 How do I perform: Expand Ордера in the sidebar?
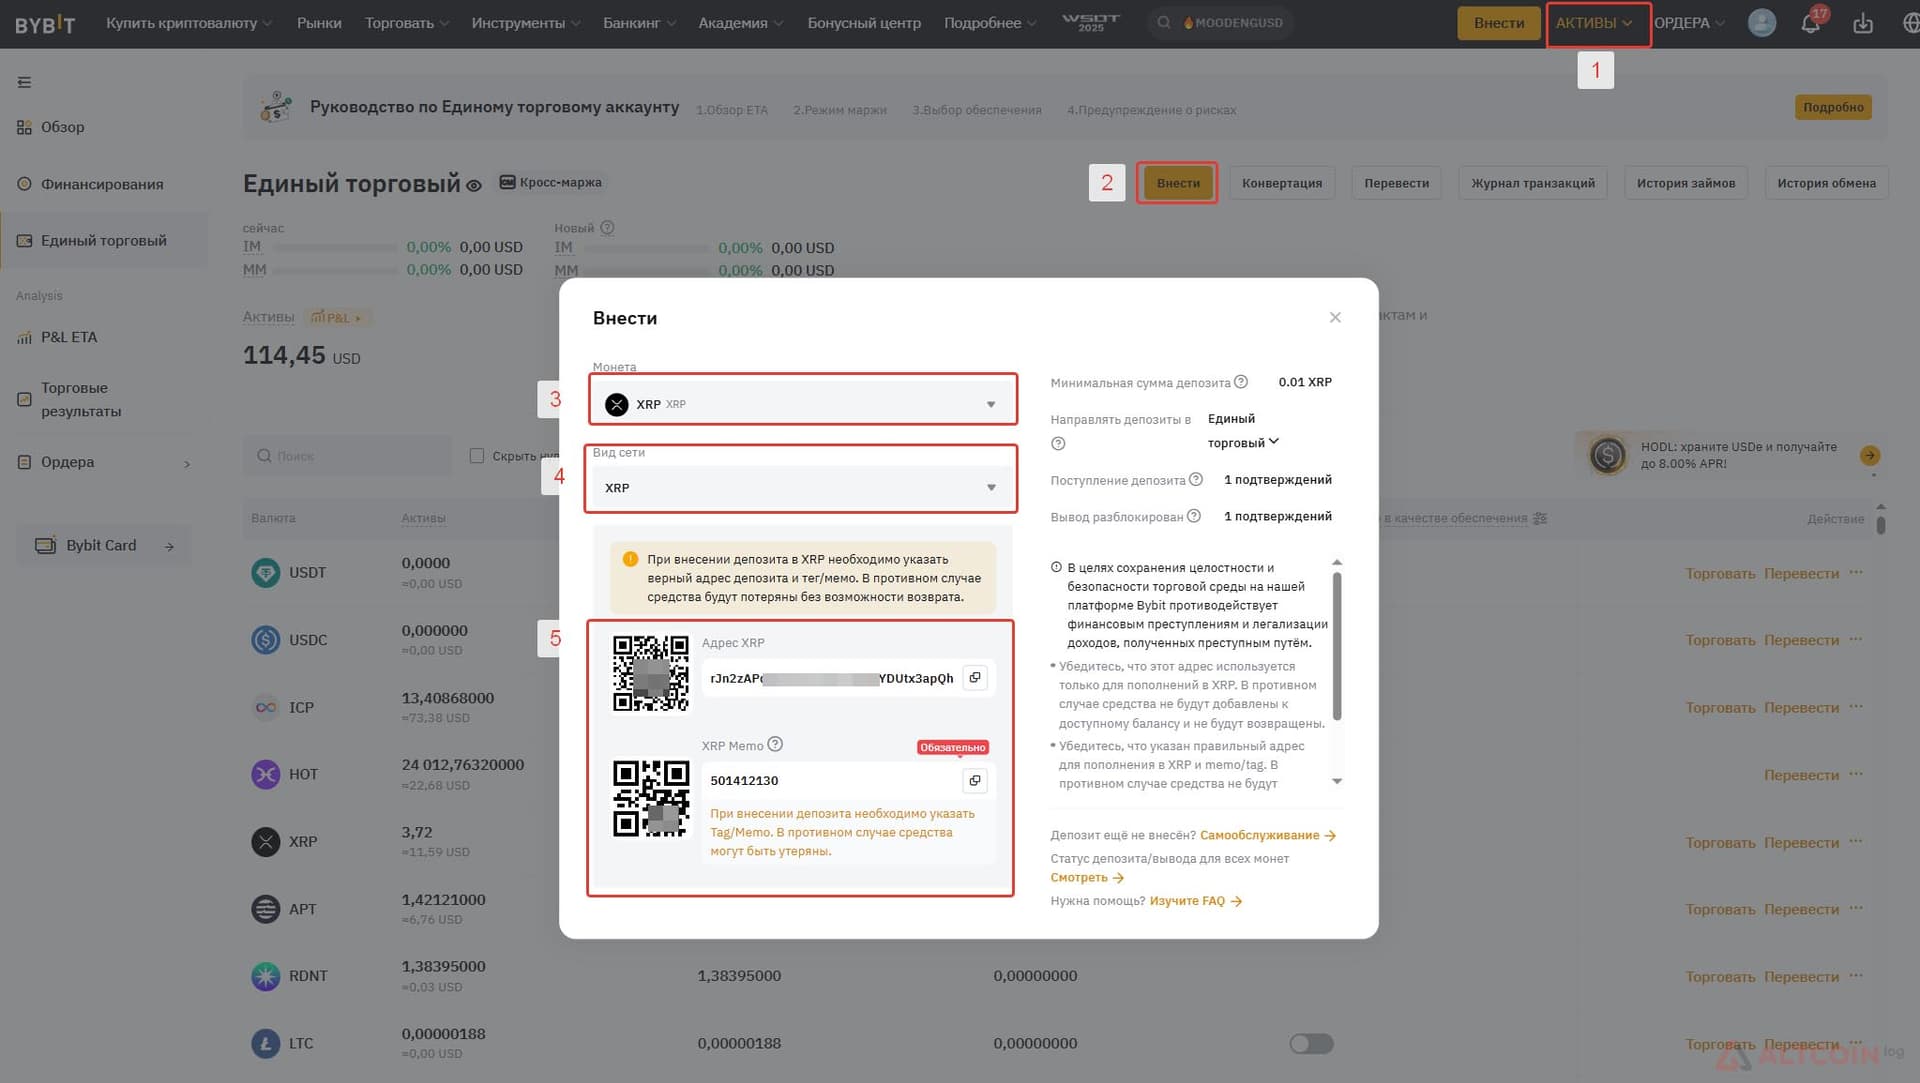pyautogui.click(x=104, y=462)
